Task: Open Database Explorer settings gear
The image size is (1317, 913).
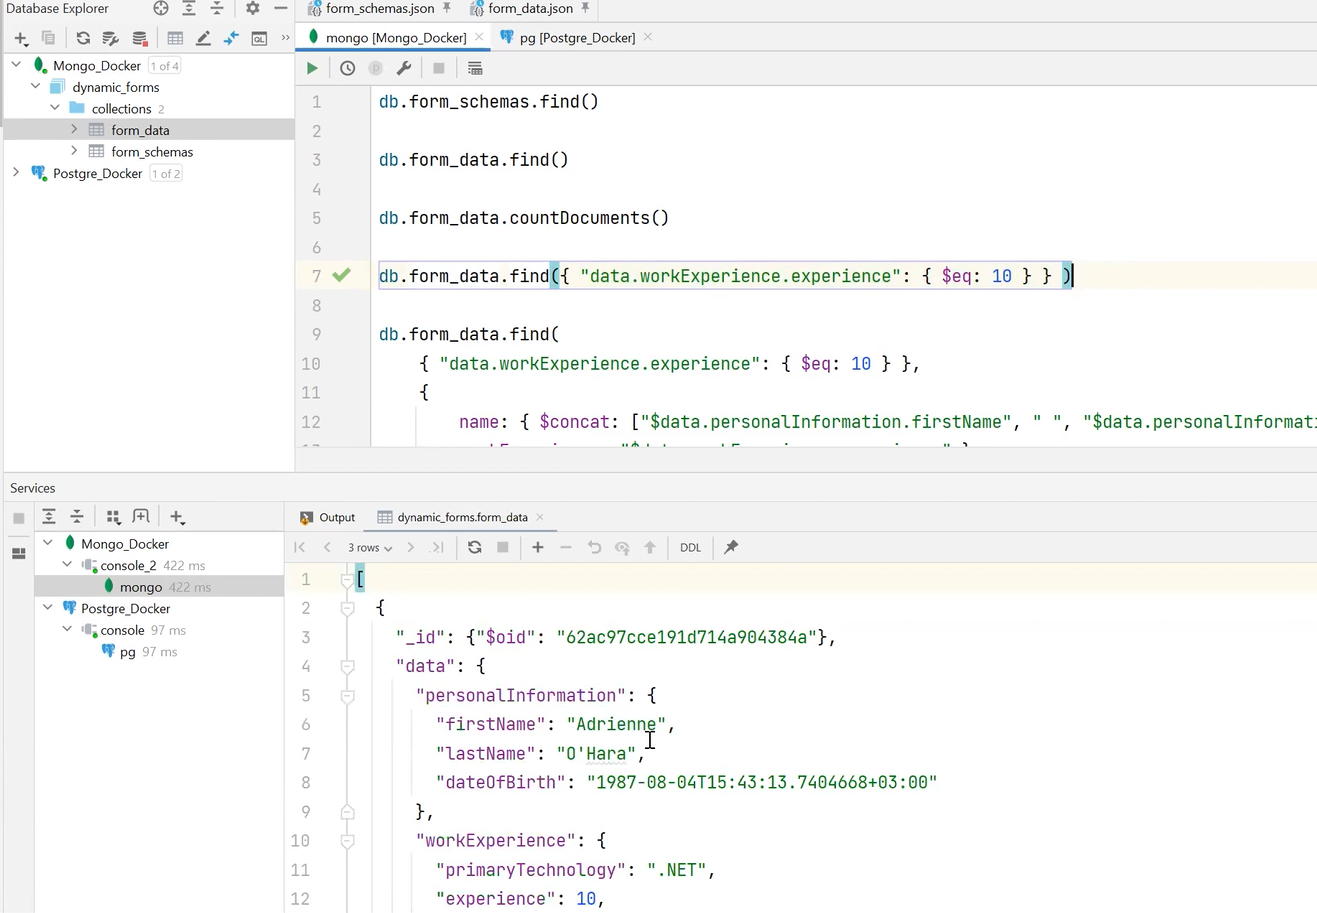Action: (253, 9)
